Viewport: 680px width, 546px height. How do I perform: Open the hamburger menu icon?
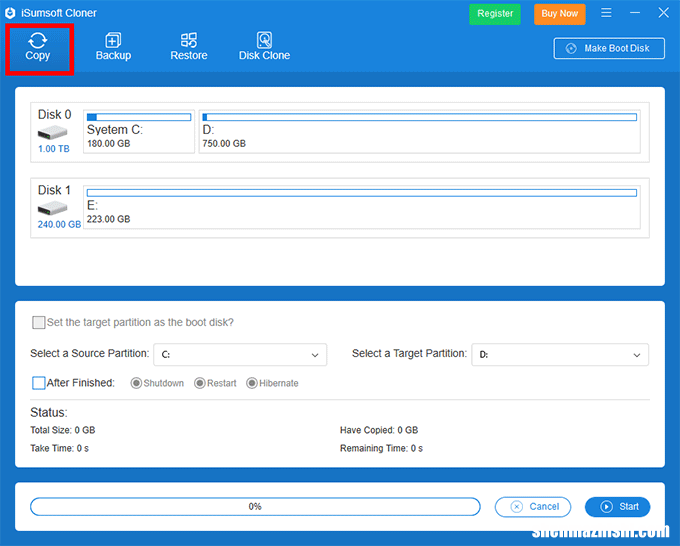[606, 13]
